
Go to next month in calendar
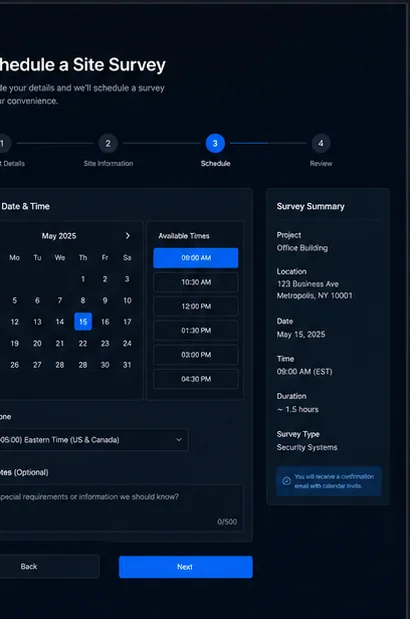[x=127, y=236]
